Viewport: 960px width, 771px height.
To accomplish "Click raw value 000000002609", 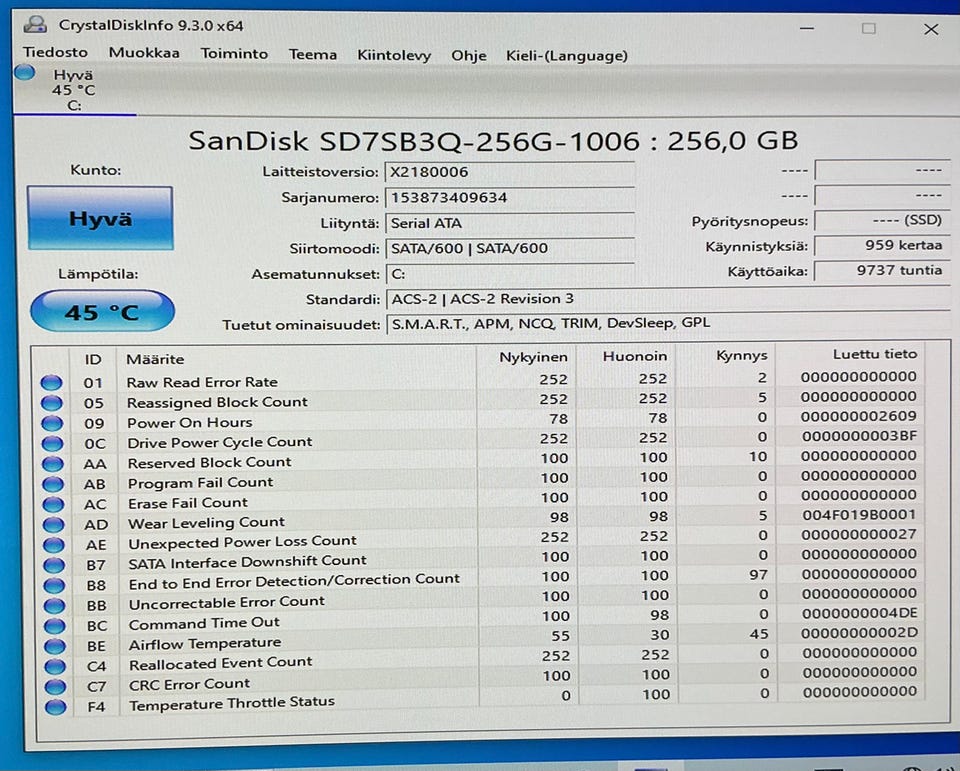I will coord(858,416).
